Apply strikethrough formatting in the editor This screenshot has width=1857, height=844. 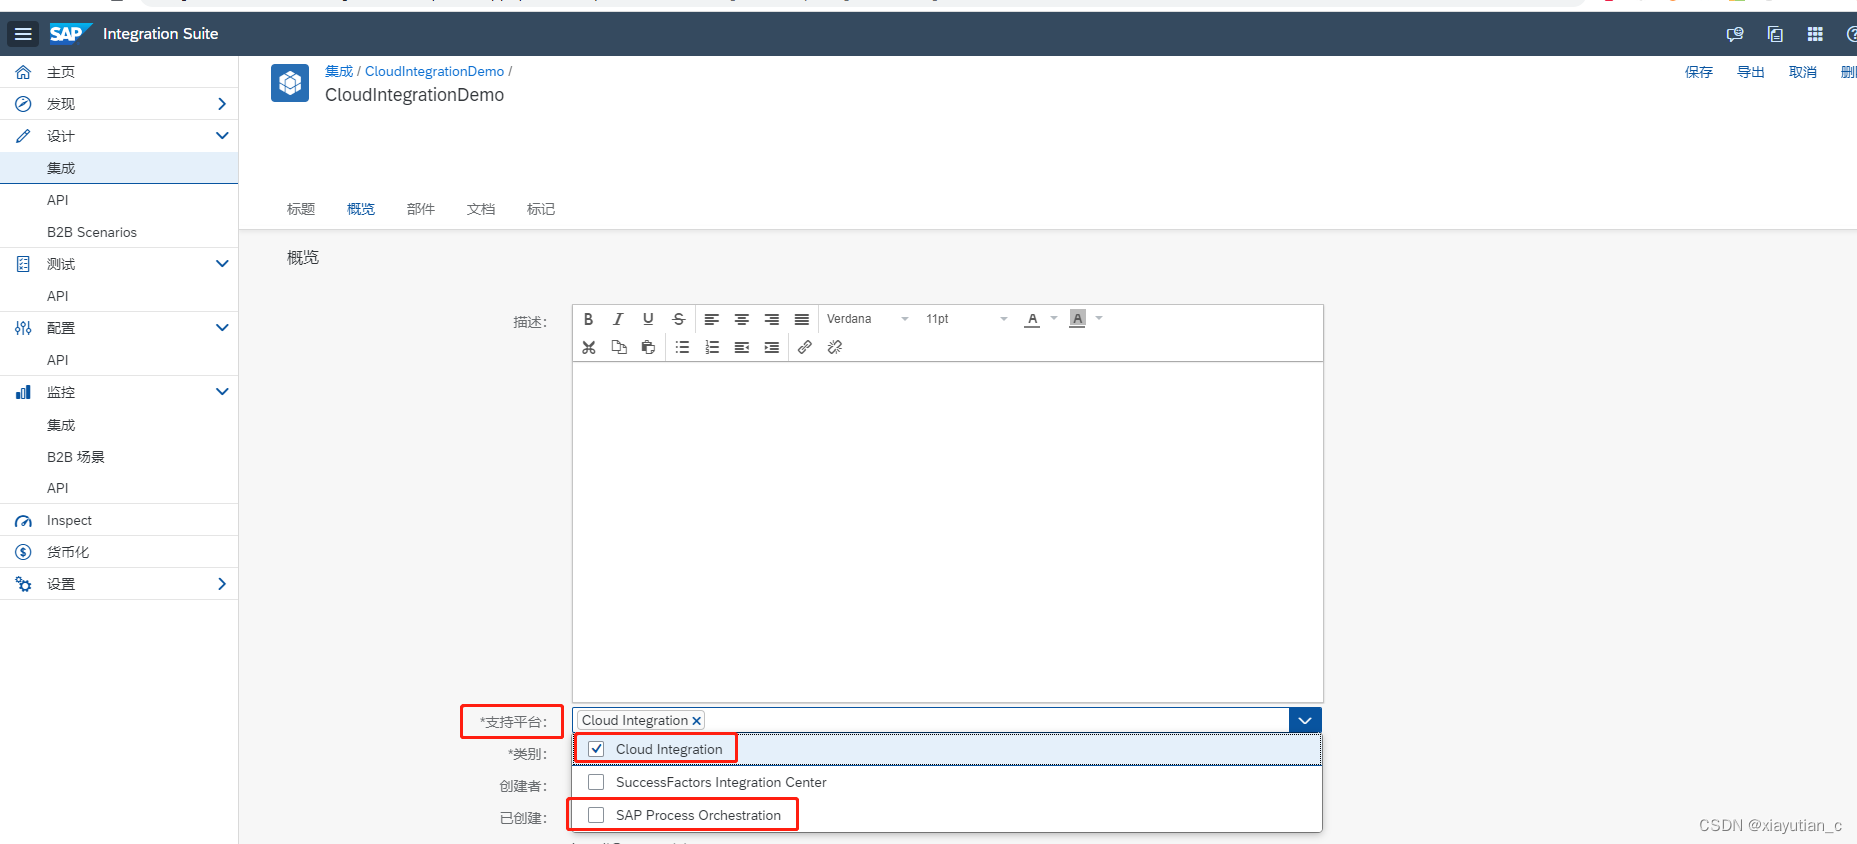point(679,319)
